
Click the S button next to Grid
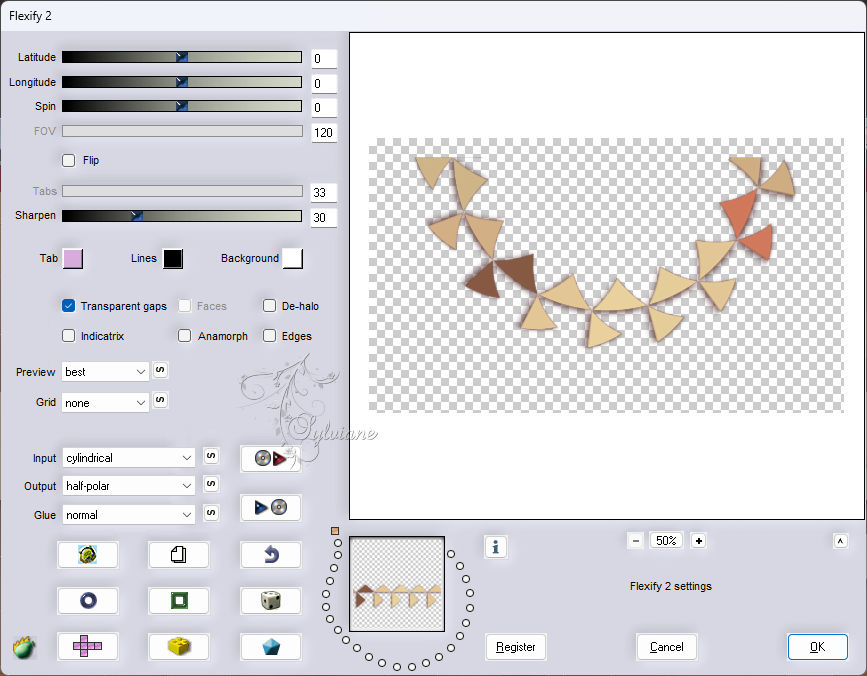click(x=160, y=400)
